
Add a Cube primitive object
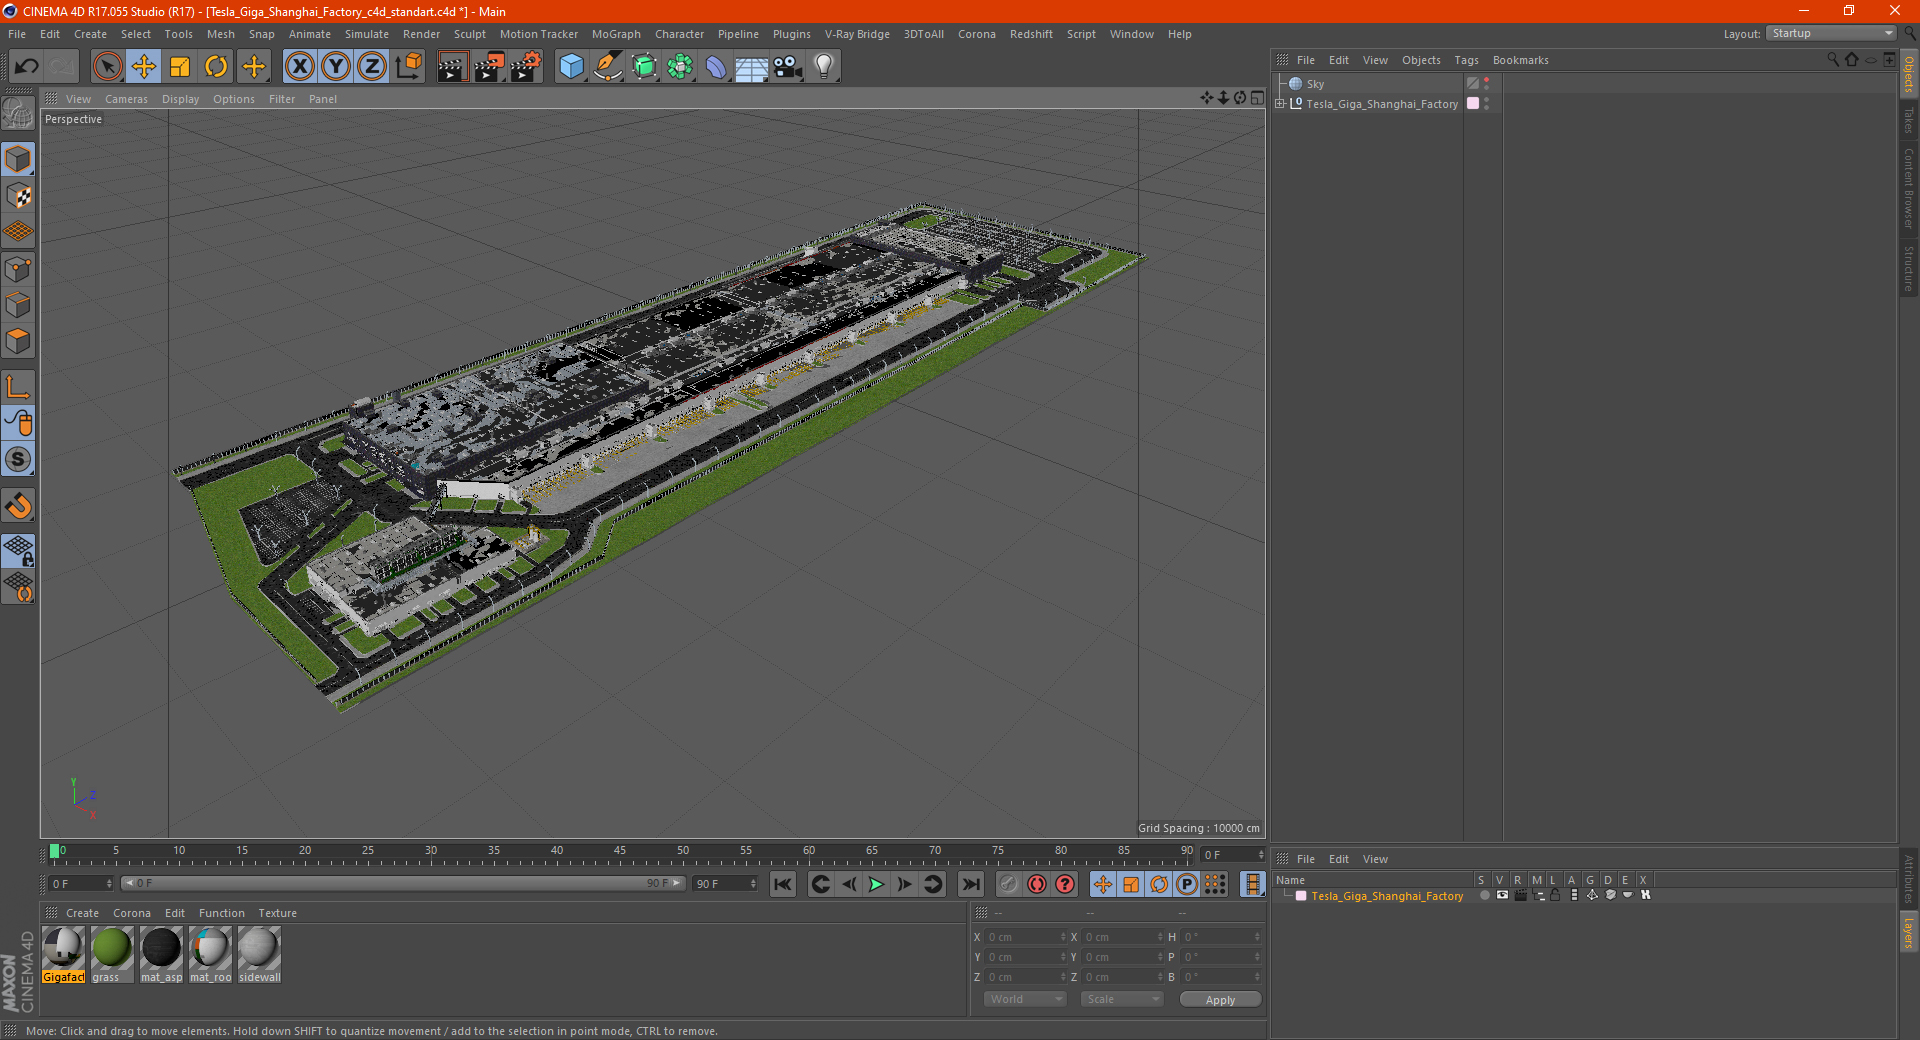[571, 67]
